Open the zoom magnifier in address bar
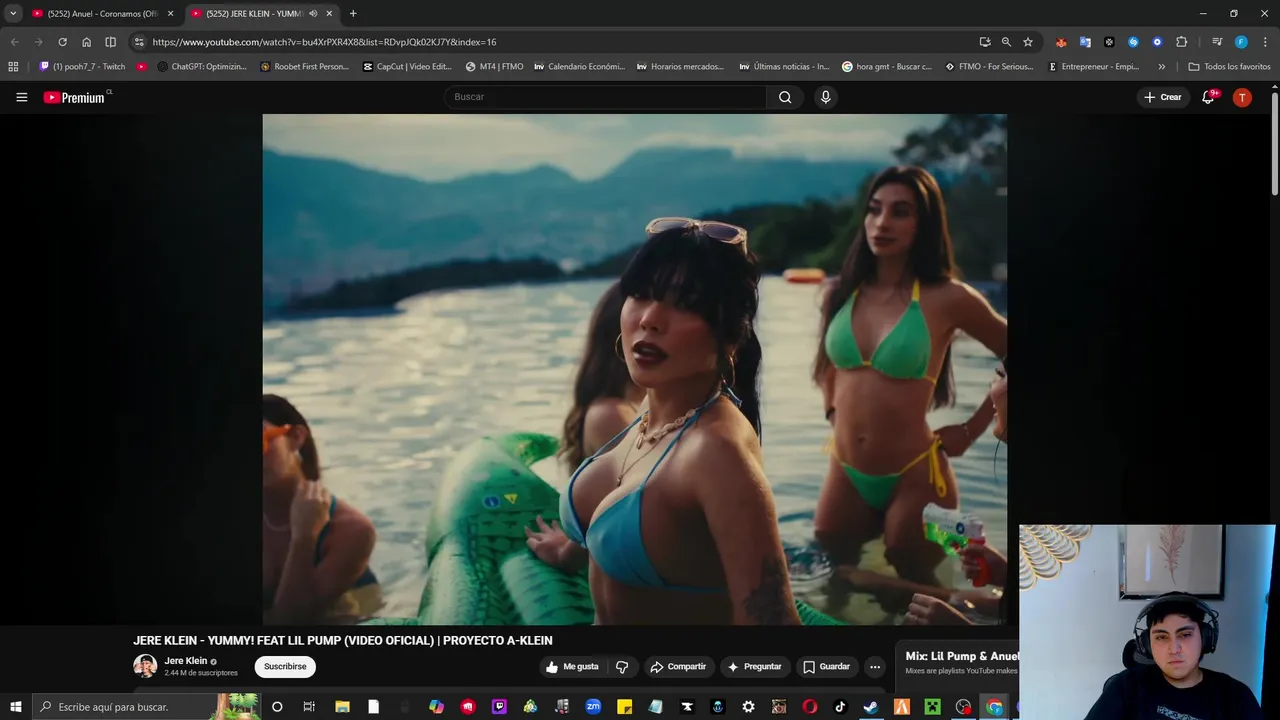 pyautogui.click(x=1006, y=42)
